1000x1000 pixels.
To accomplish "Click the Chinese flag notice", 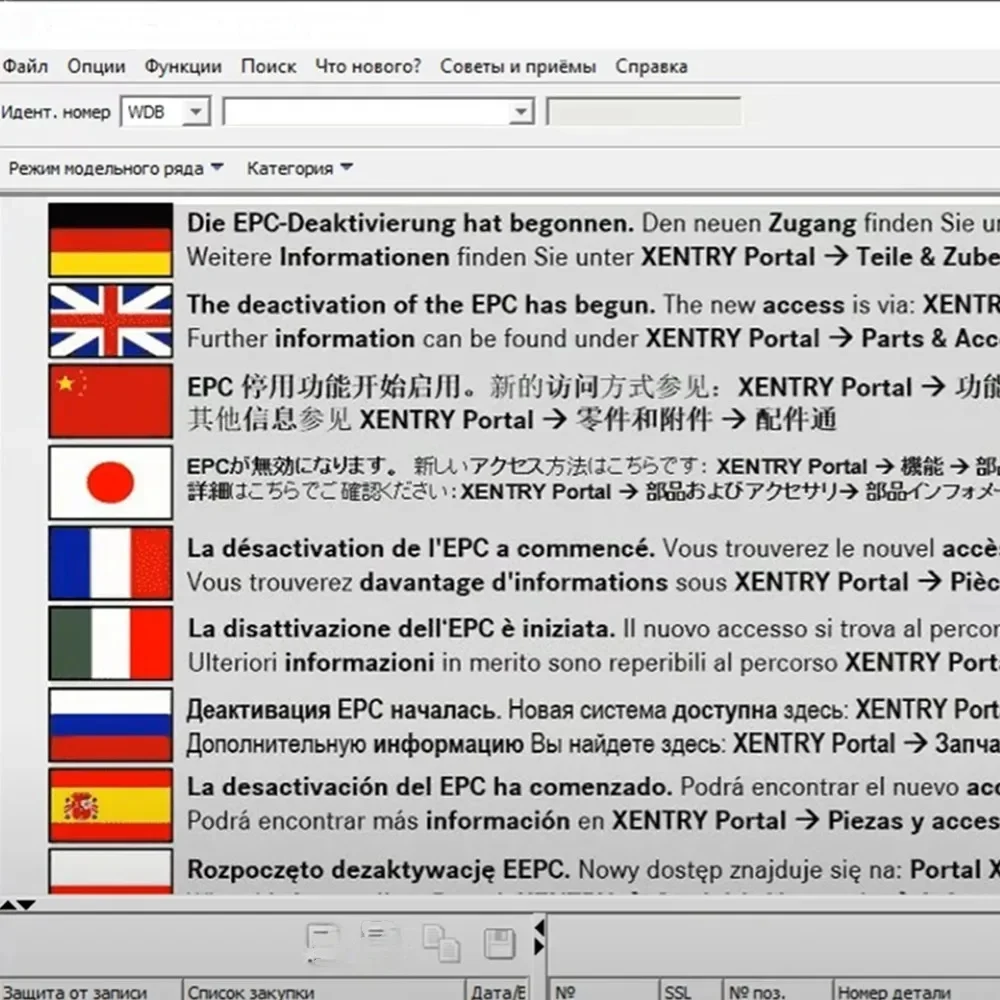I will pos(110,401).
